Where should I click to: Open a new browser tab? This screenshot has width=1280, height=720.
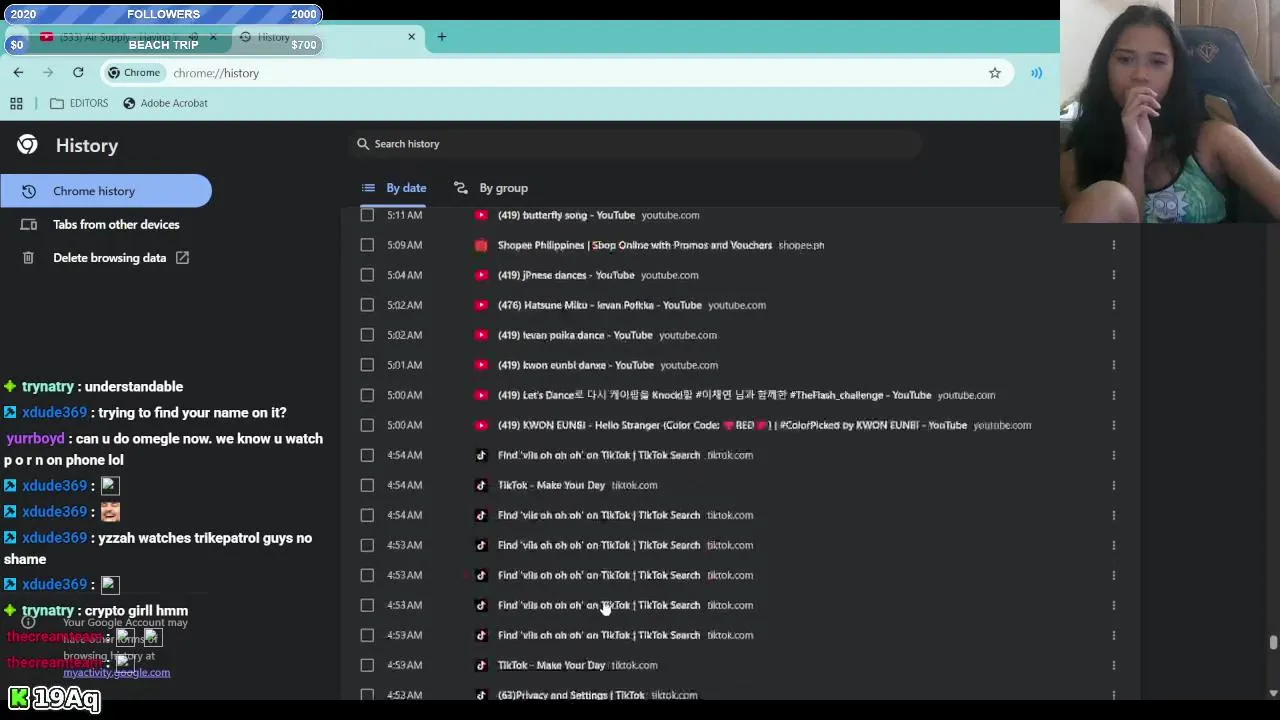[x=441, y=37]
